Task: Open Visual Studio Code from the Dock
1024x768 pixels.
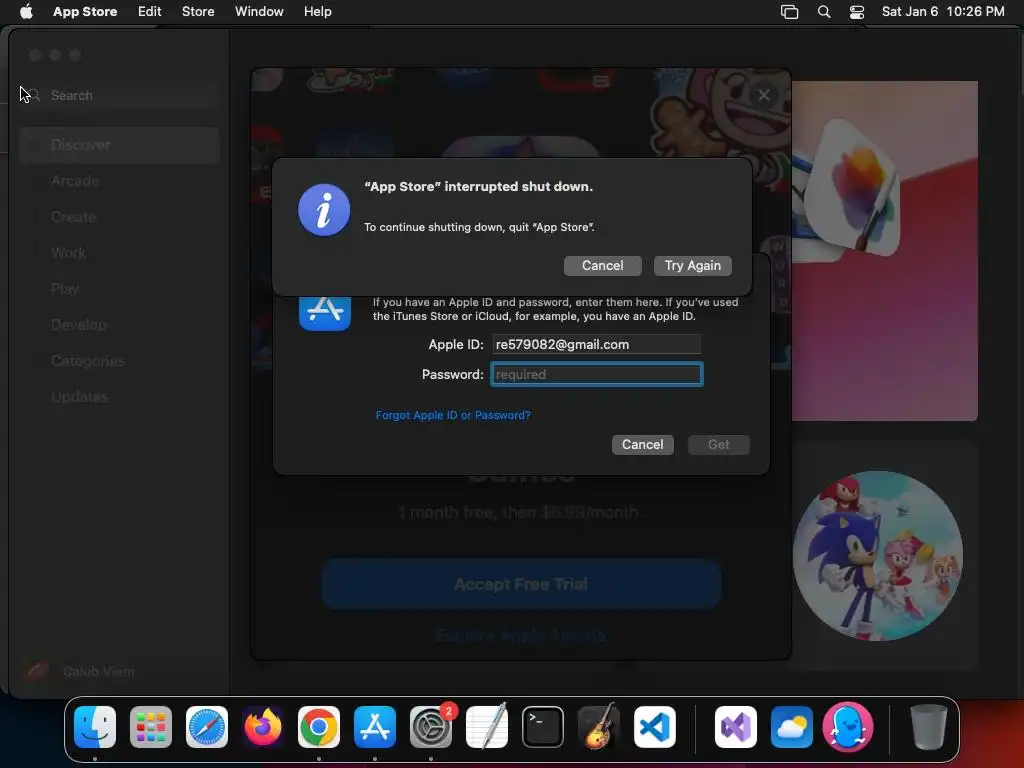Action: click(654, 727)
